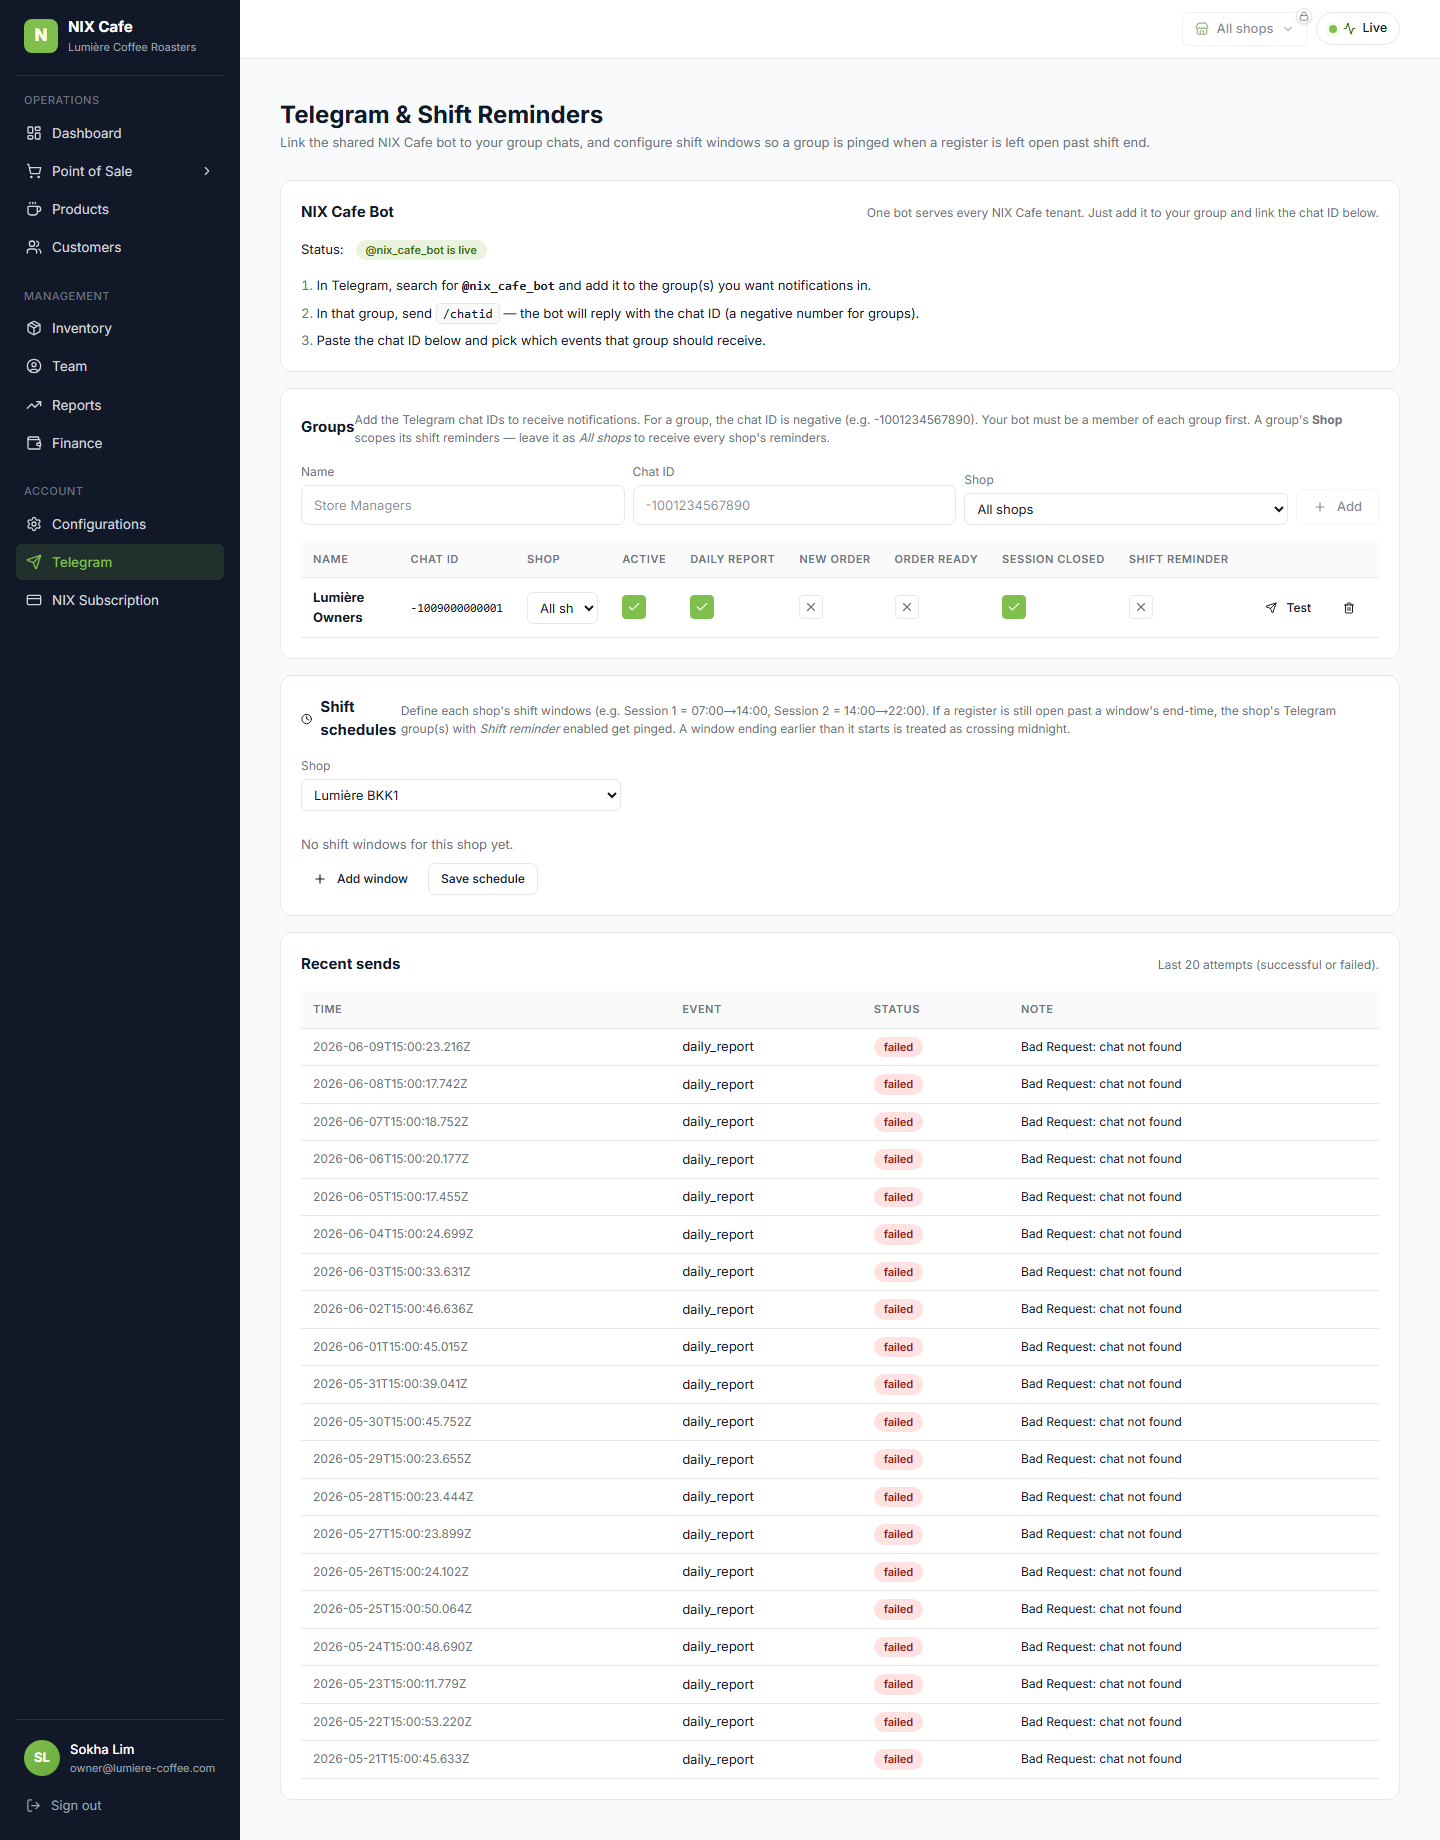Enable New Order for Lumière Owners
This screenshot has width=1440, height=1840.
click(811, 607)
